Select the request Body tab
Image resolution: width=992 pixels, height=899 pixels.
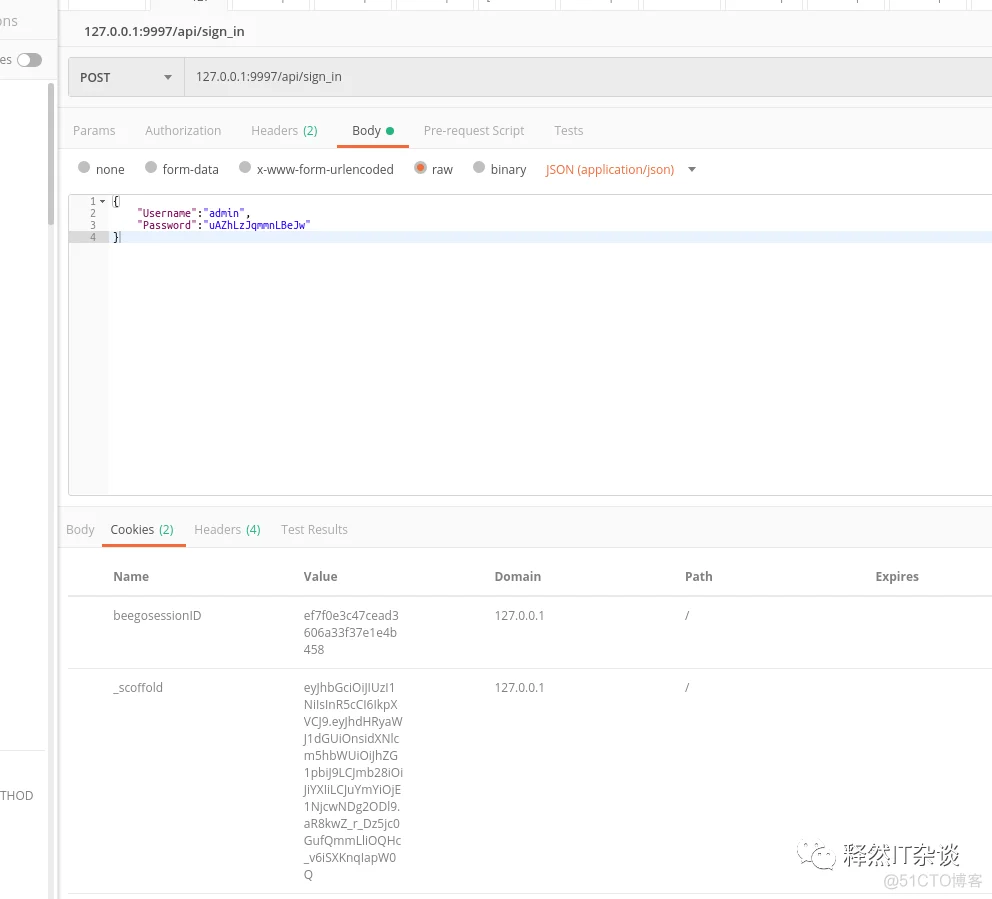pyautogui.click(x=373, y=130)
